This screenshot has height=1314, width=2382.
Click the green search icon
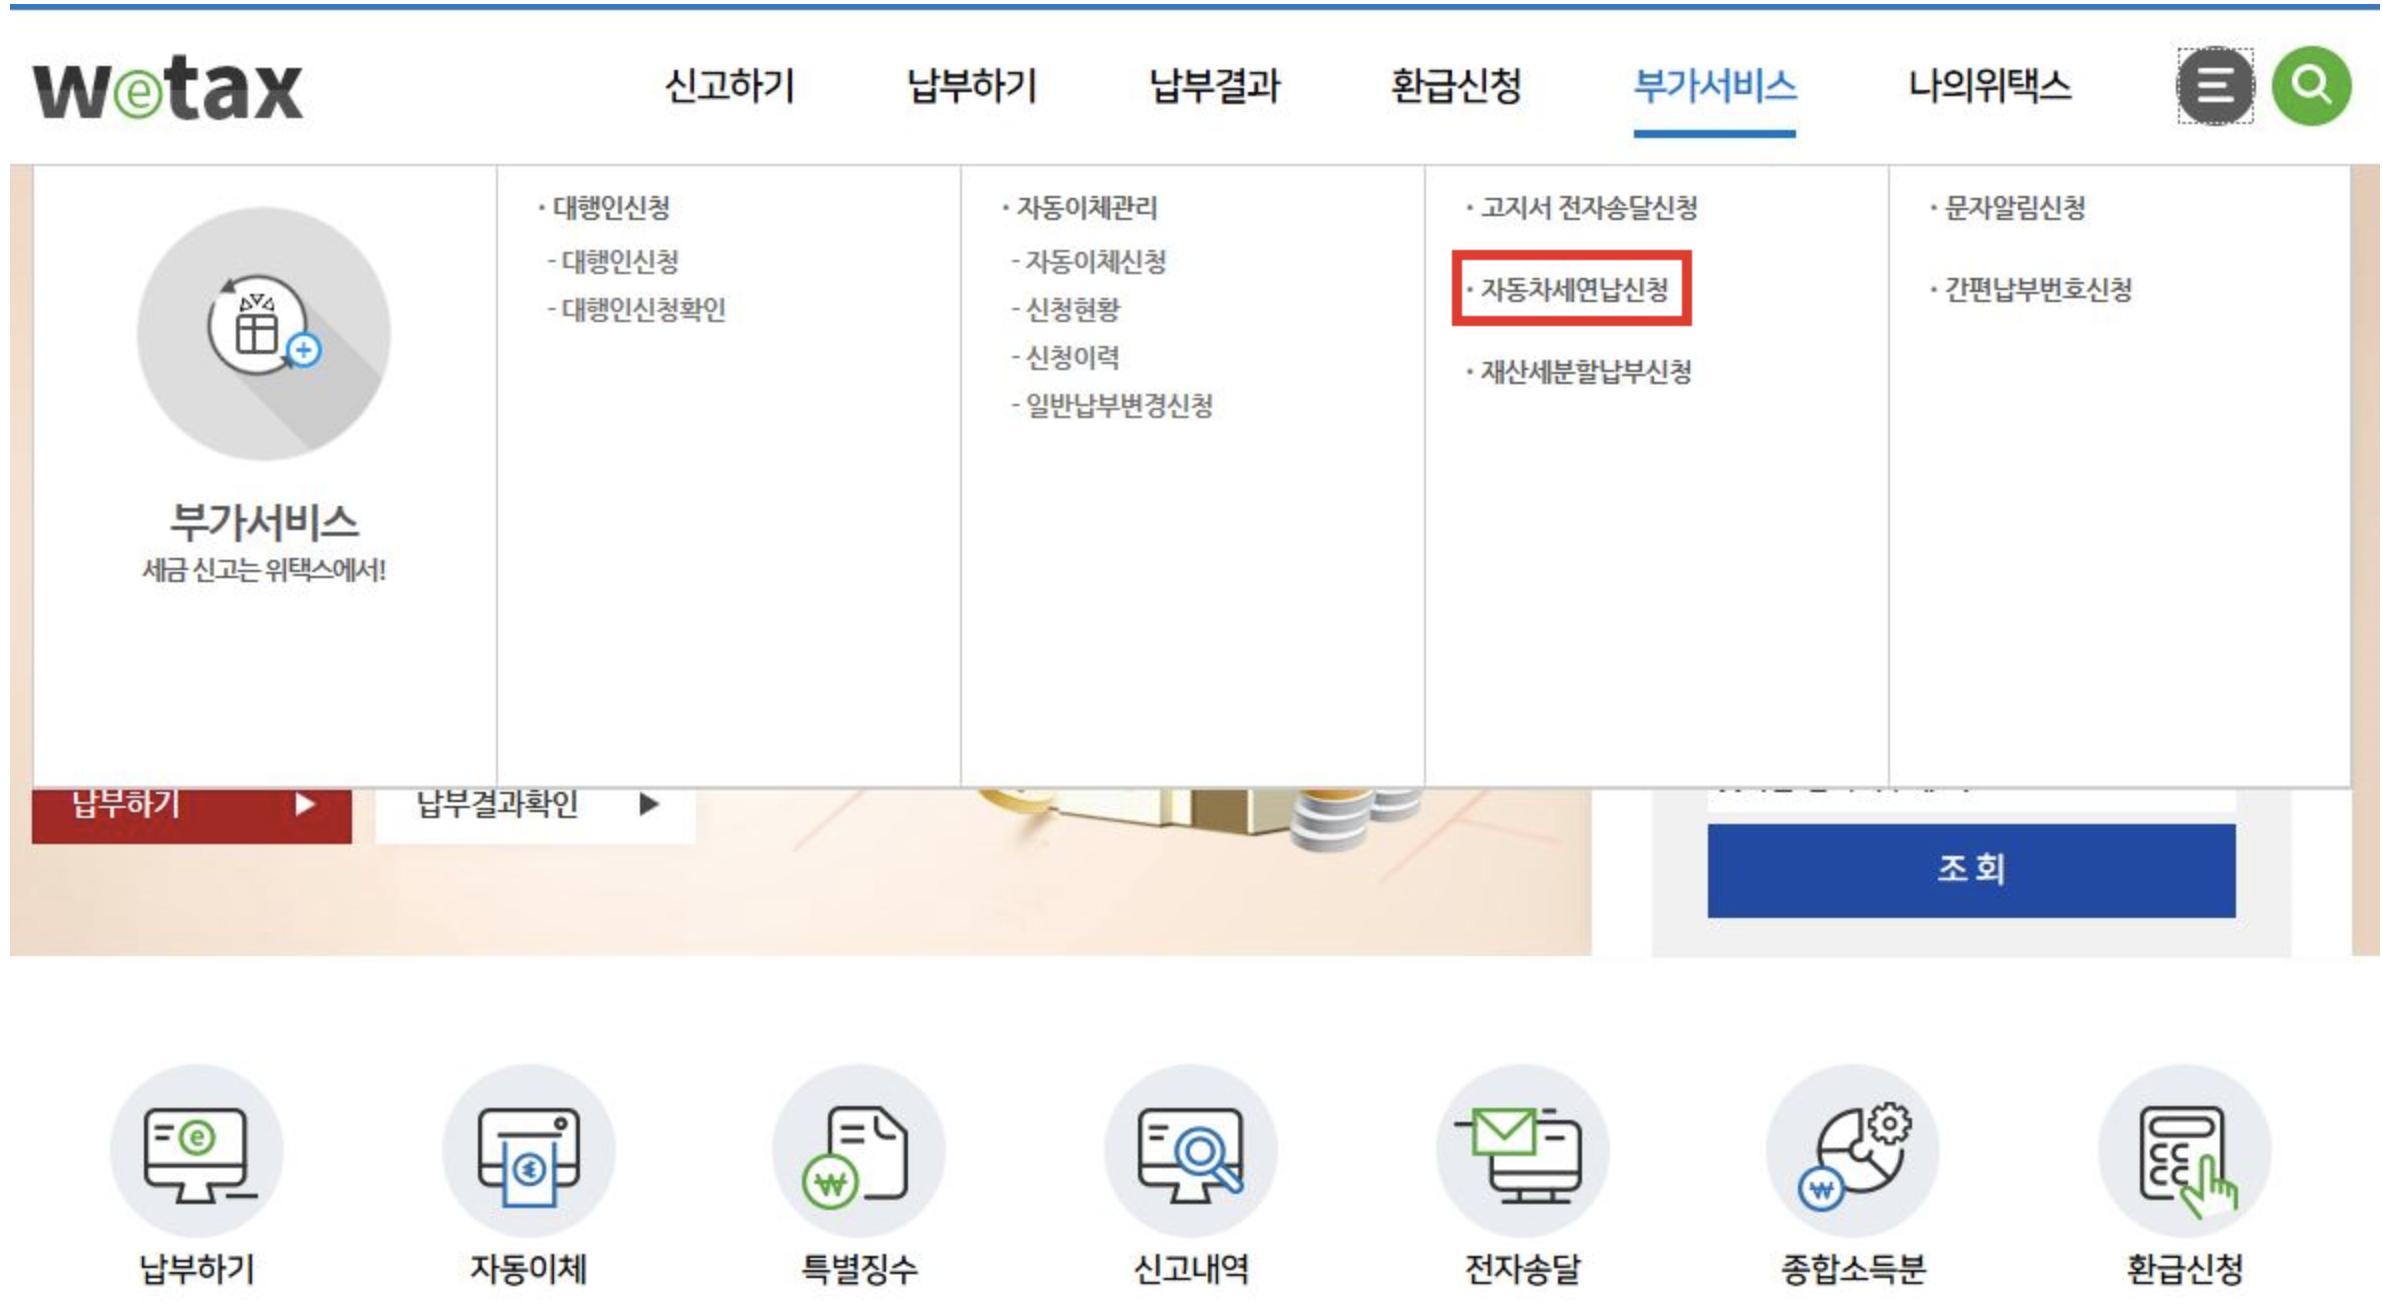2310,86
